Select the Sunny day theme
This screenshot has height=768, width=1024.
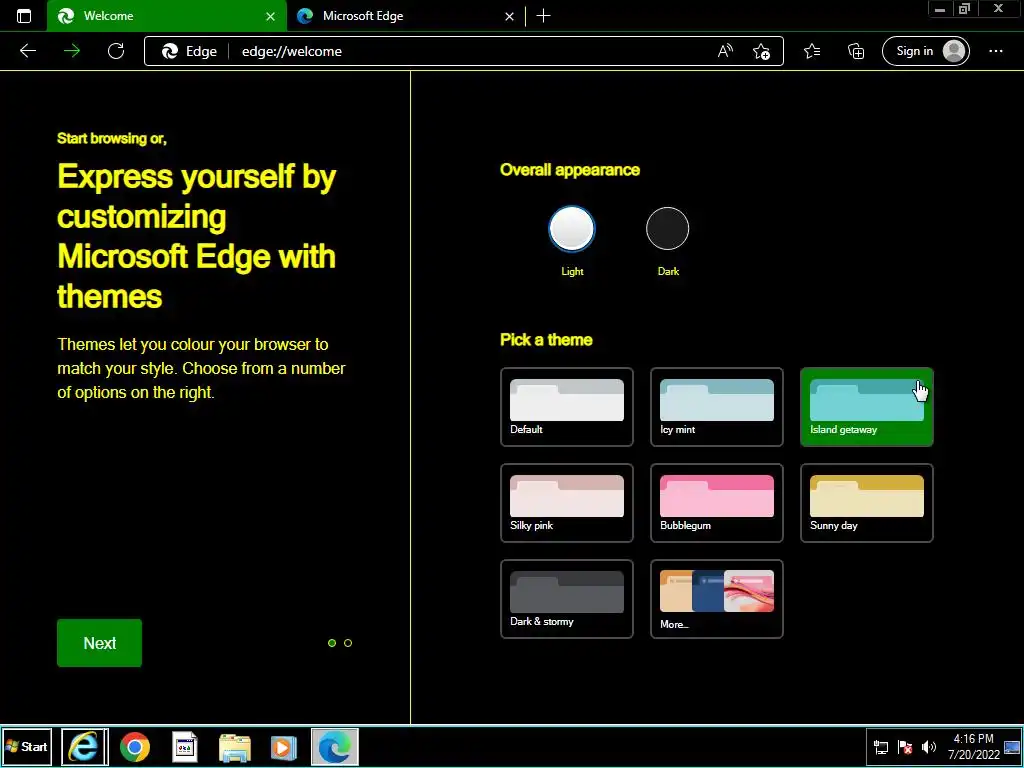pos(867,503)
